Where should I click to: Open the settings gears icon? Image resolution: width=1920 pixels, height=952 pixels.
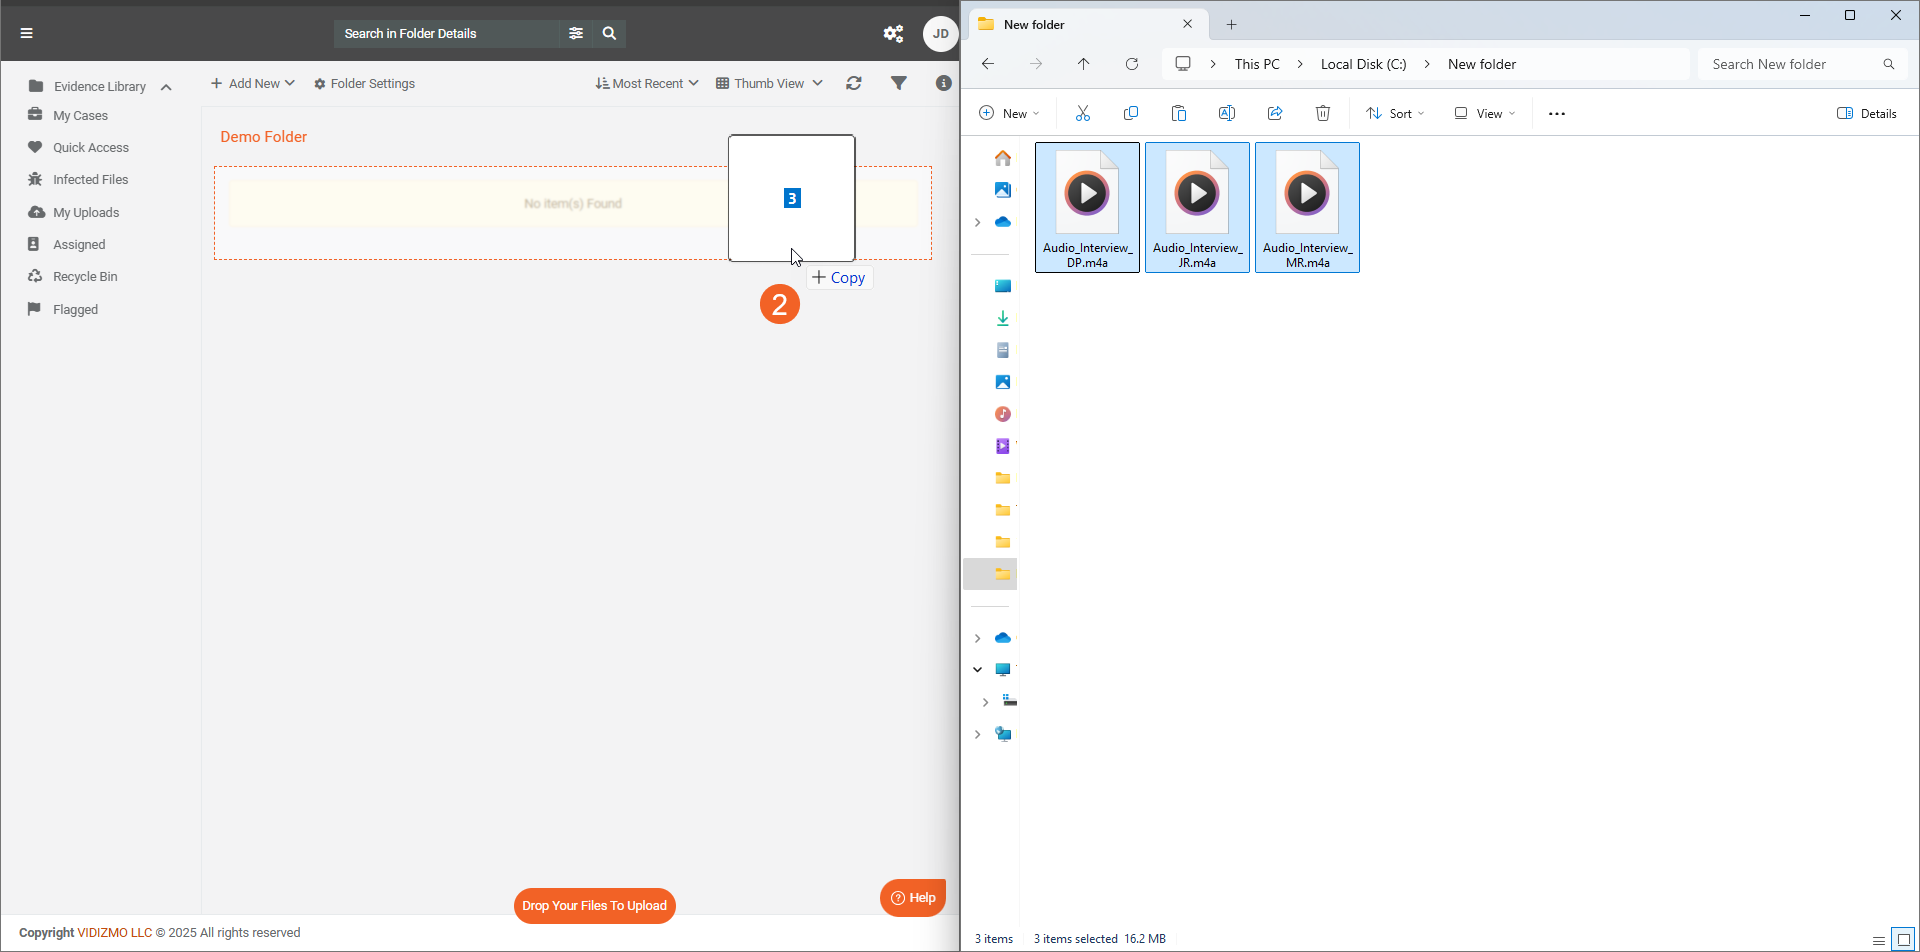pos(893,34)
